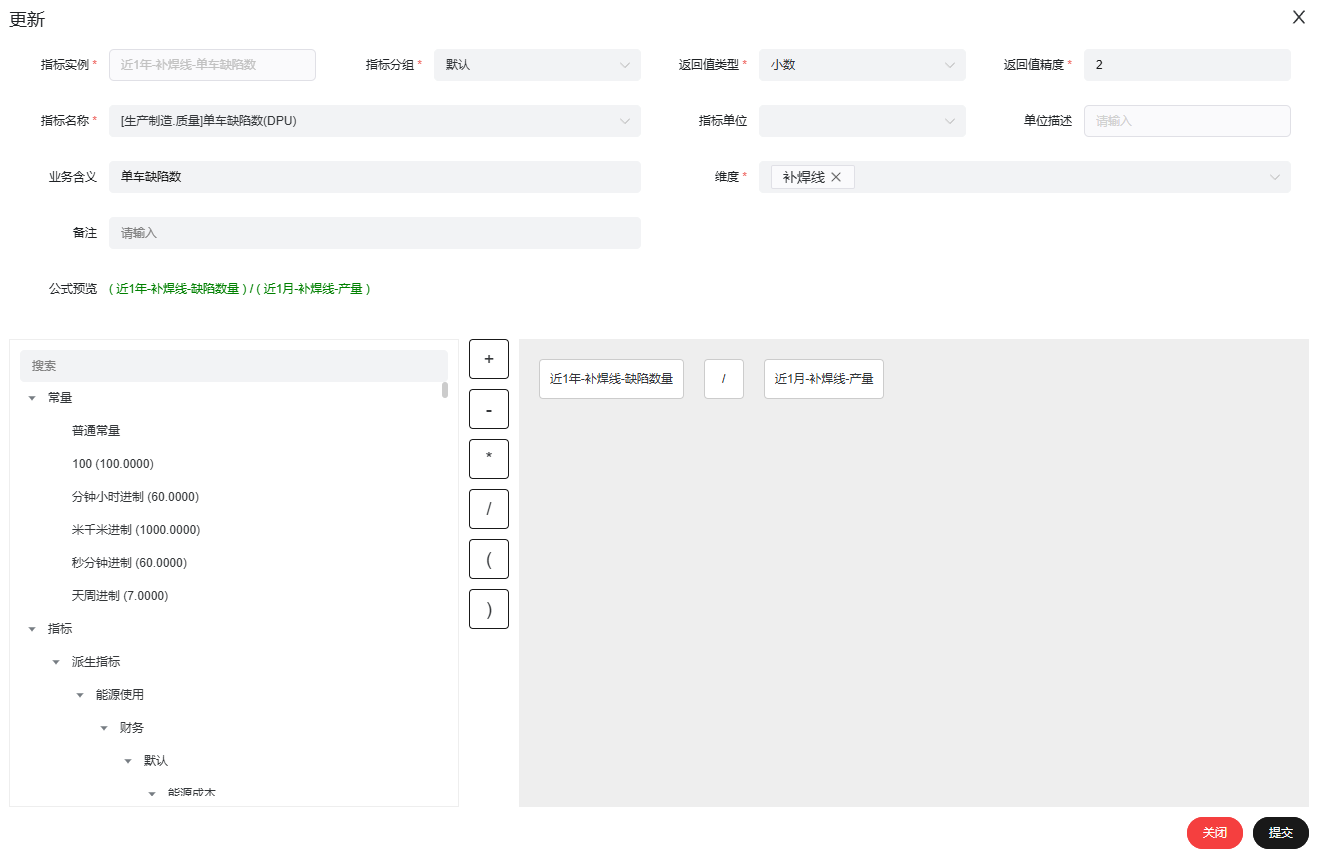Screen dimensions: 1323x854
Task: Click the red 关闭 button
Action: pyautogui.click(x=1214, y=833)
